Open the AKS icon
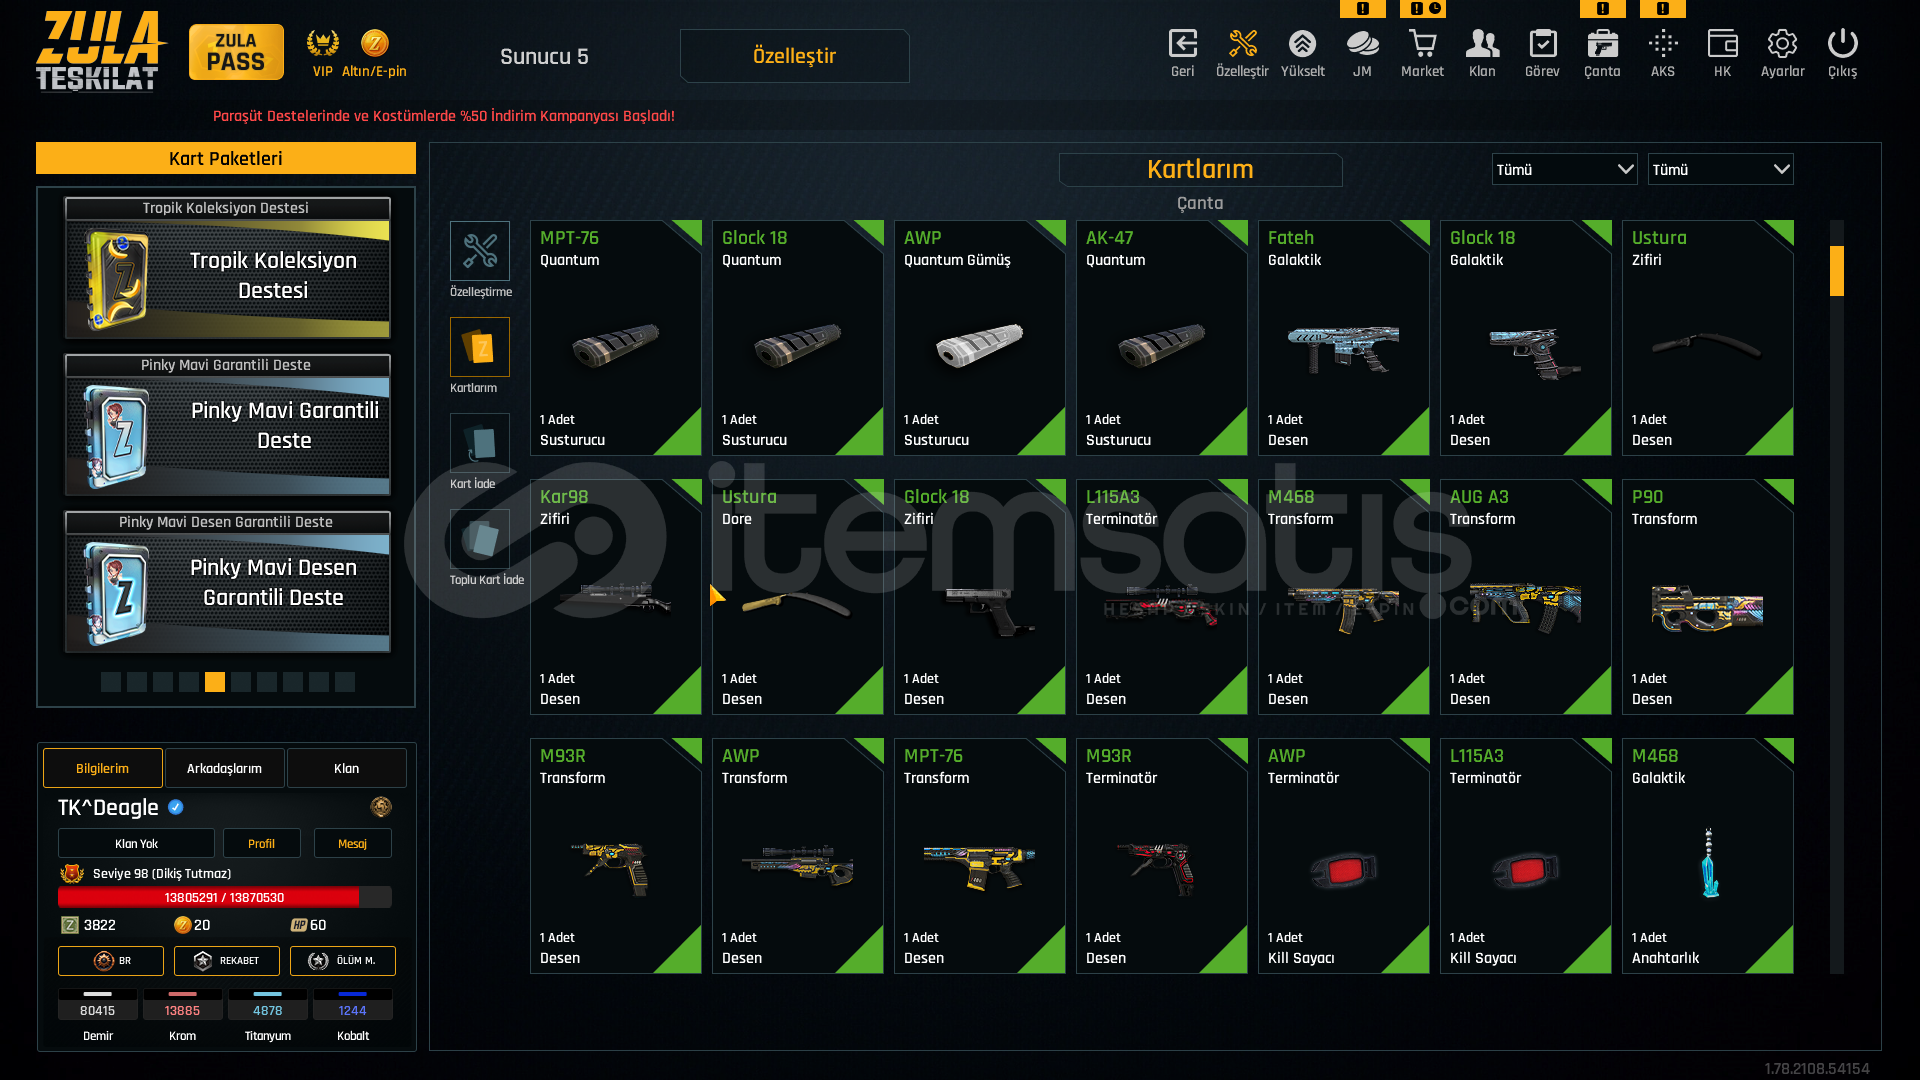 click(x=1663, y=44)
